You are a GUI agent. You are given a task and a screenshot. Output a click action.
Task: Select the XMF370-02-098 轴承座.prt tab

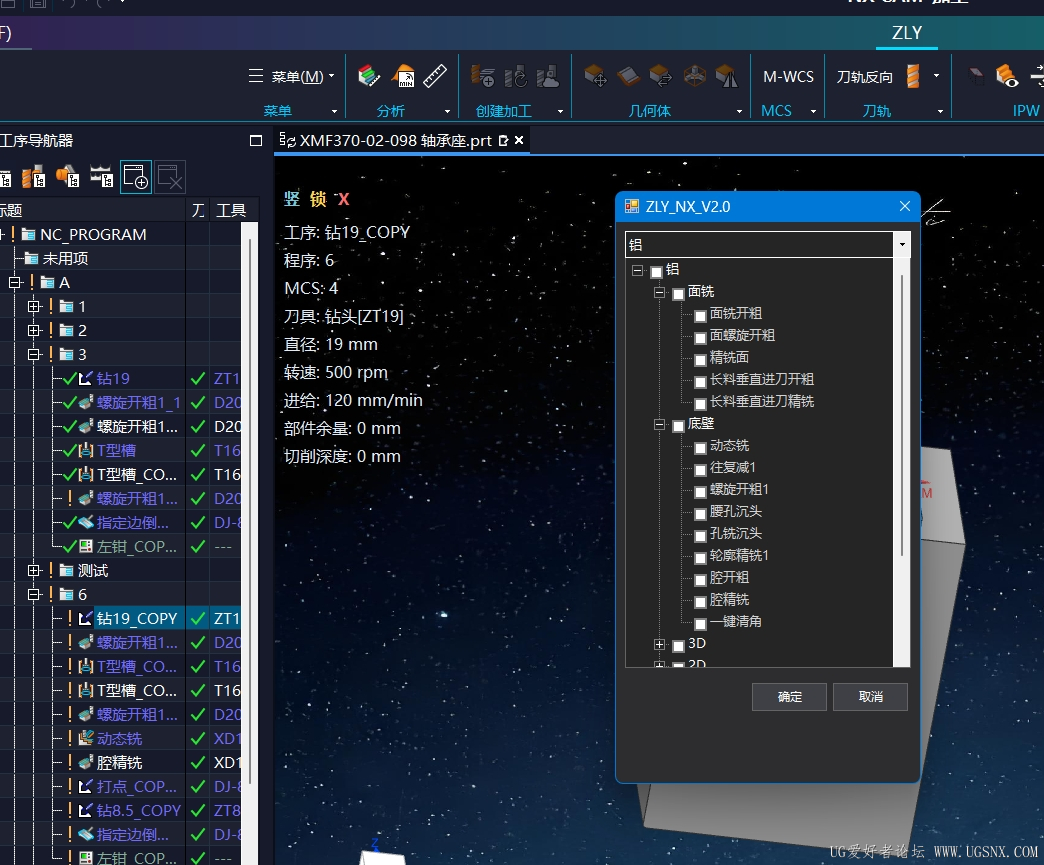[395, 141]
